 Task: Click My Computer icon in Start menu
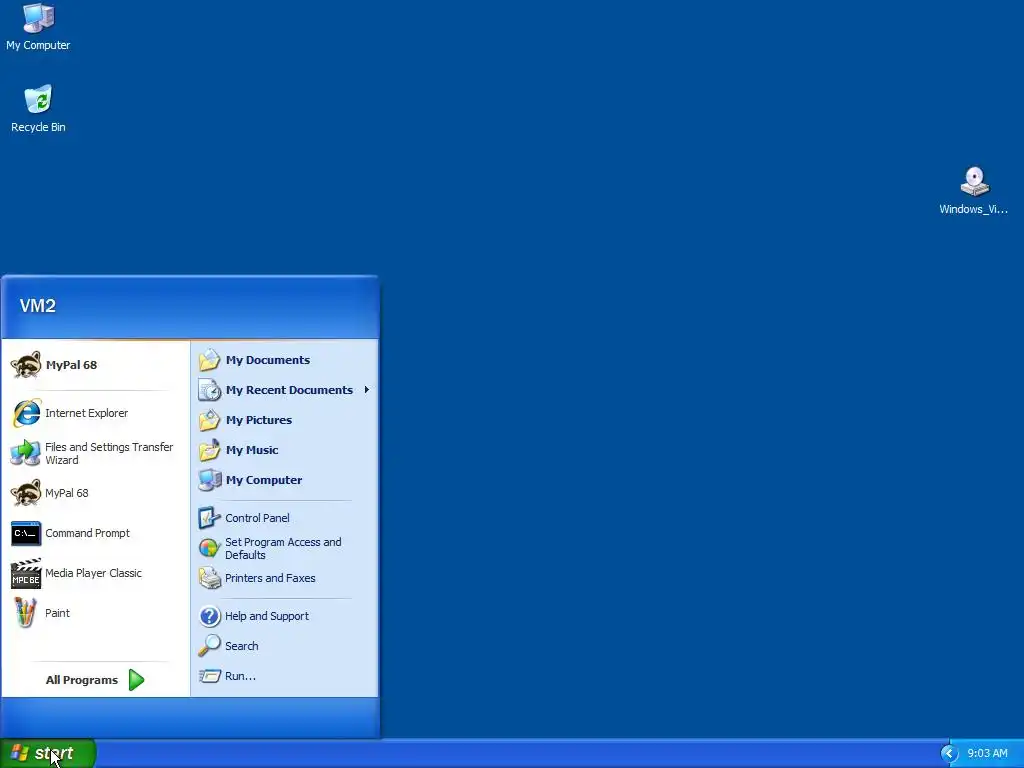[x=210, y=480]
